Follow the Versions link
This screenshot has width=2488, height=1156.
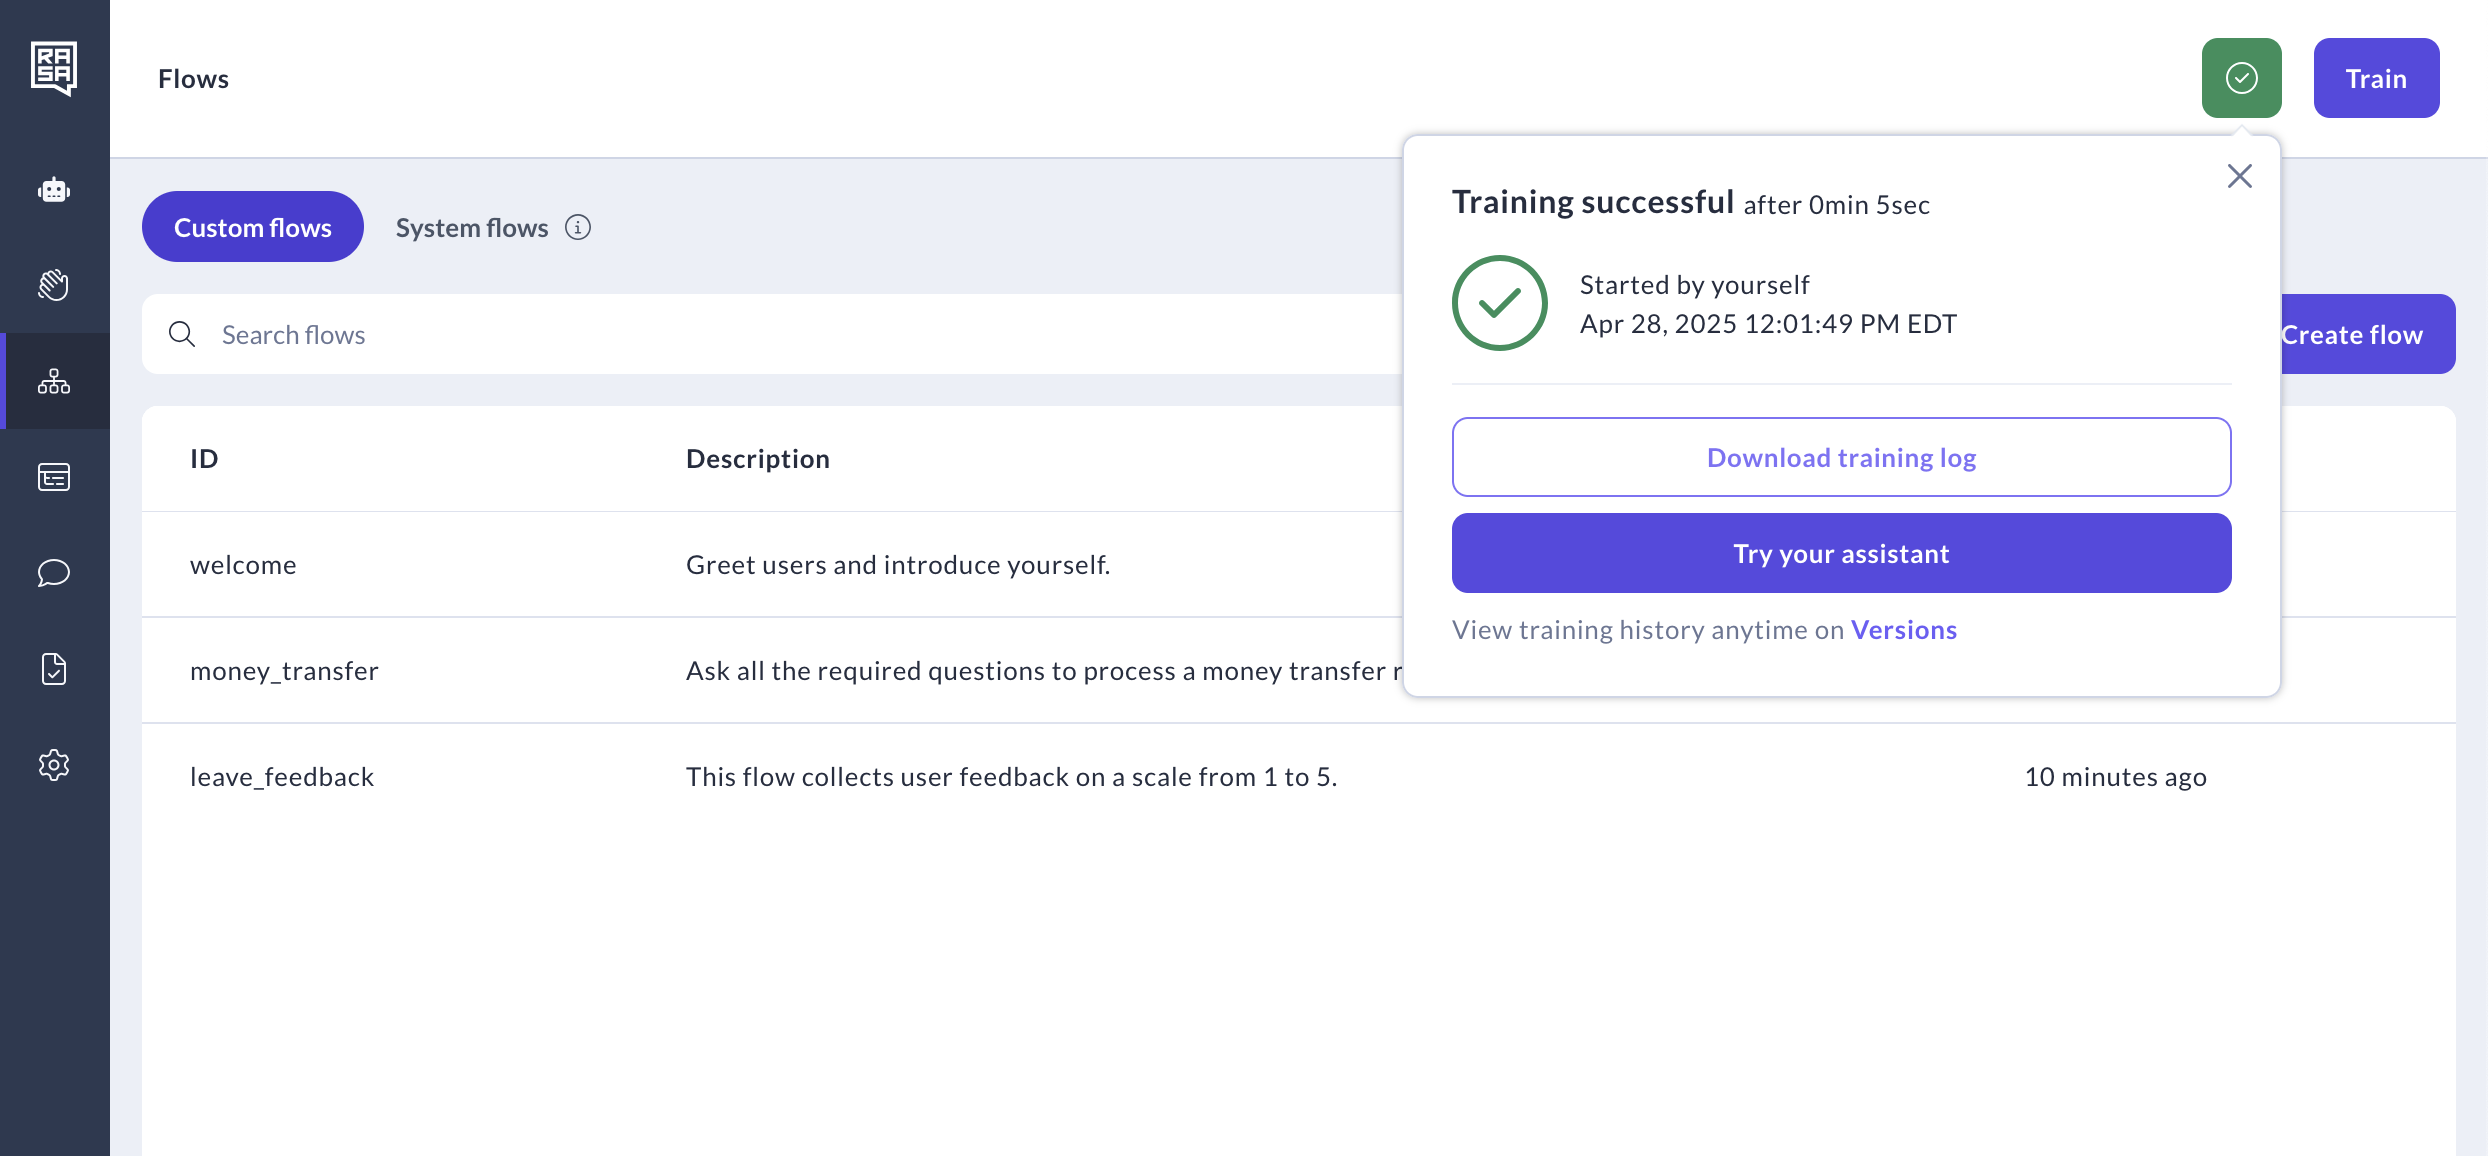point(1903,630)
